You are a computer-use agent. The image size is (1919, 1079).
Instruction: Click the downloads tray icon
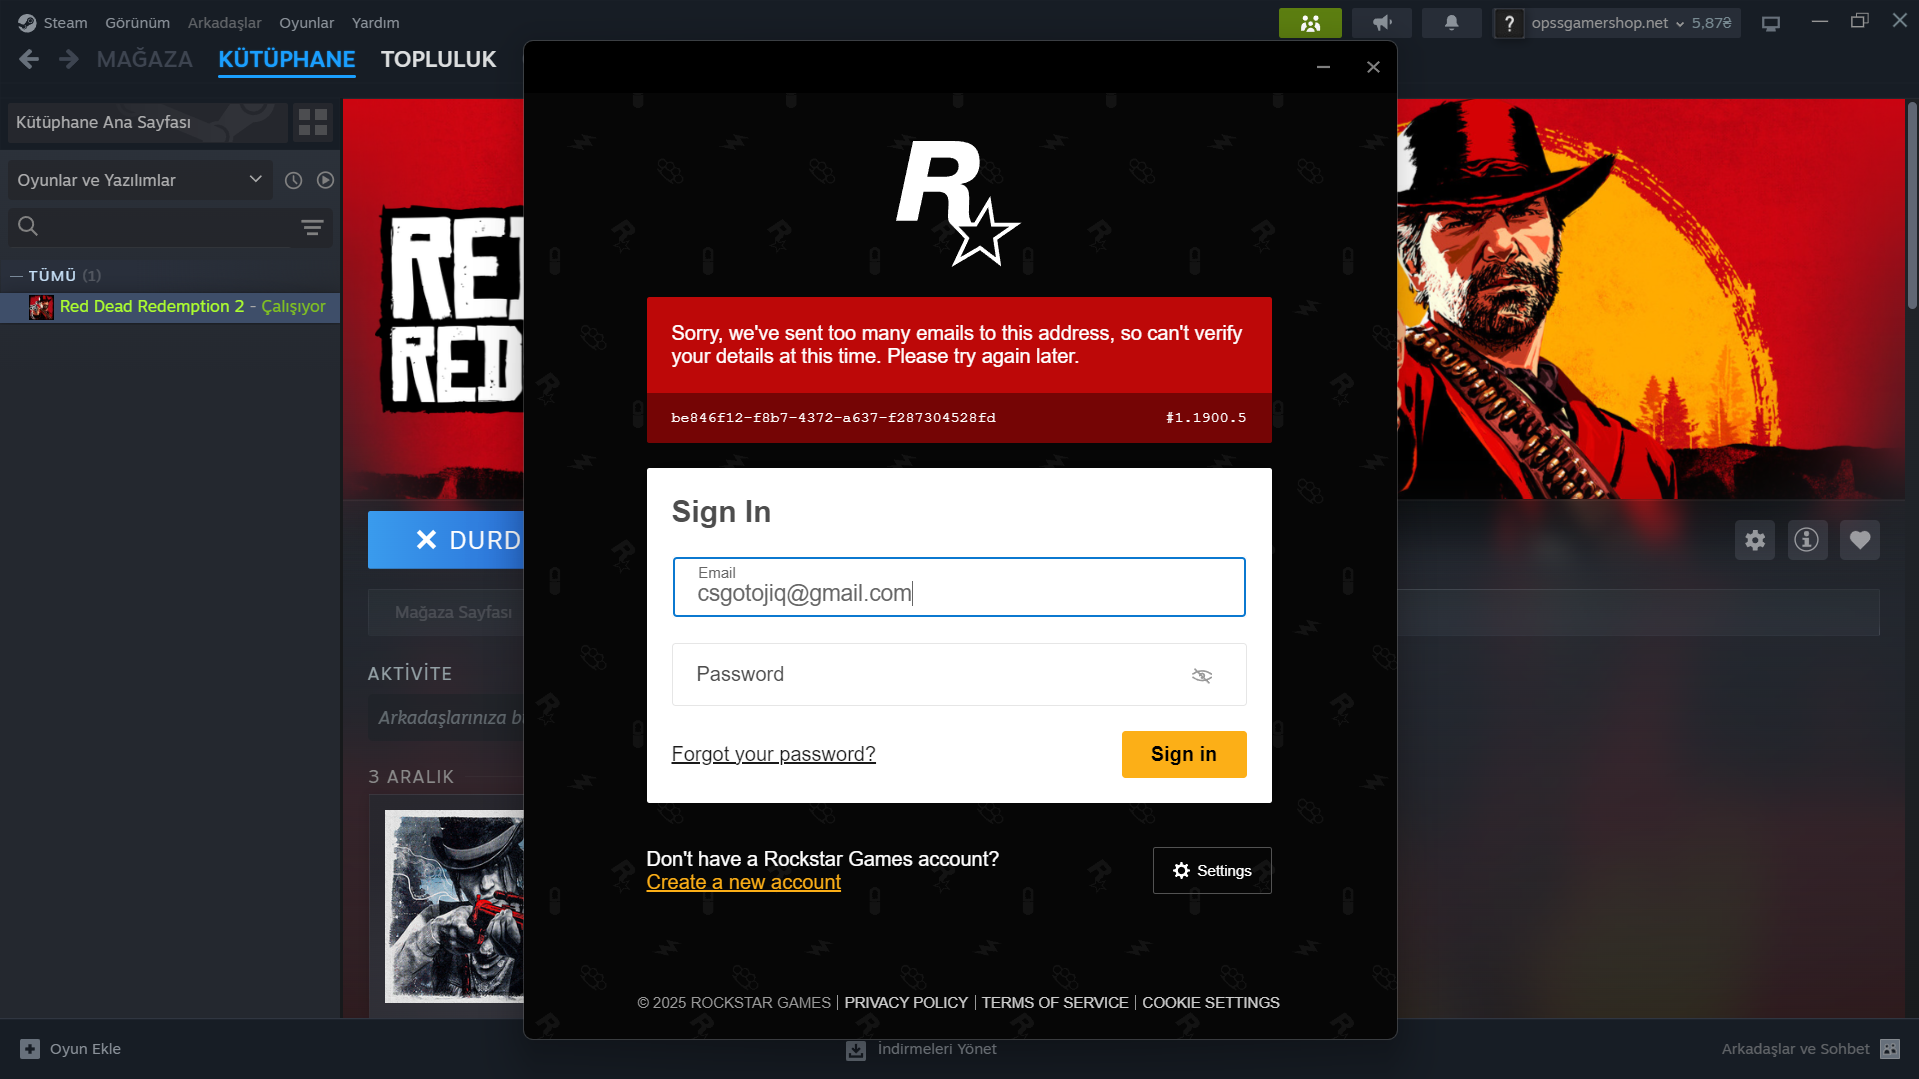(x=856, y=1050)
